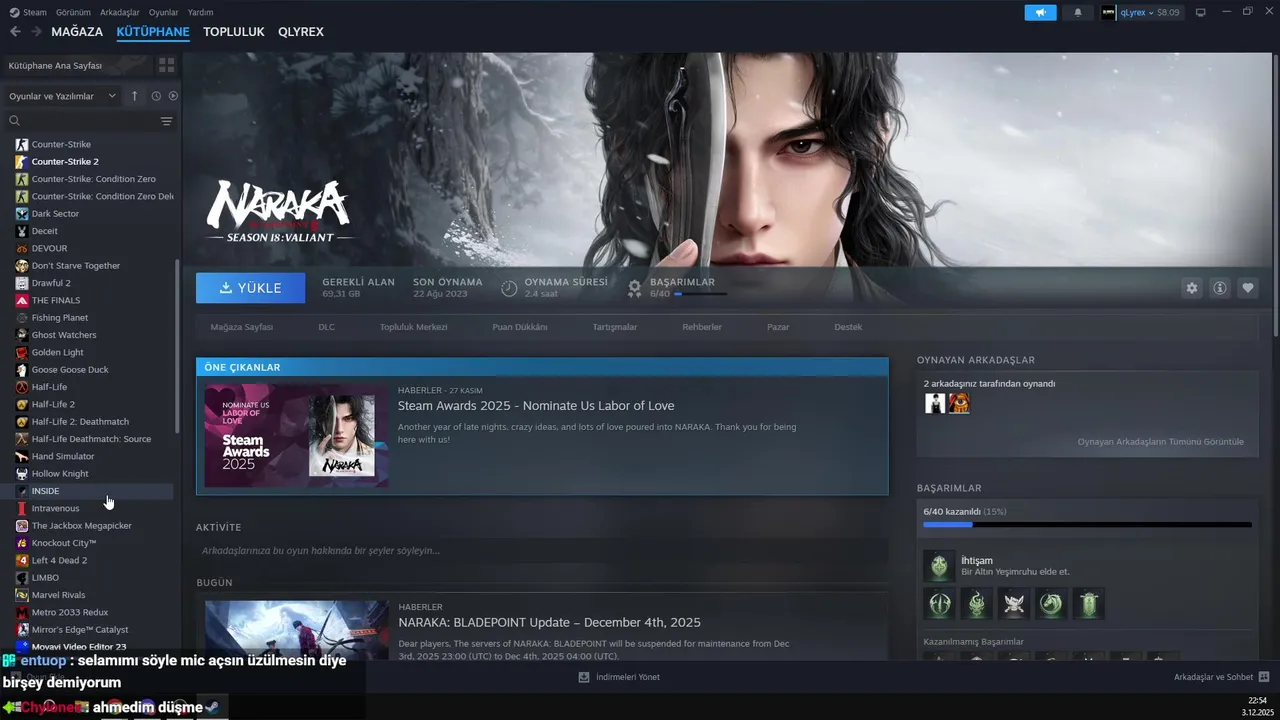
Task: Open Rehberler link
Action: pos(702,327)
